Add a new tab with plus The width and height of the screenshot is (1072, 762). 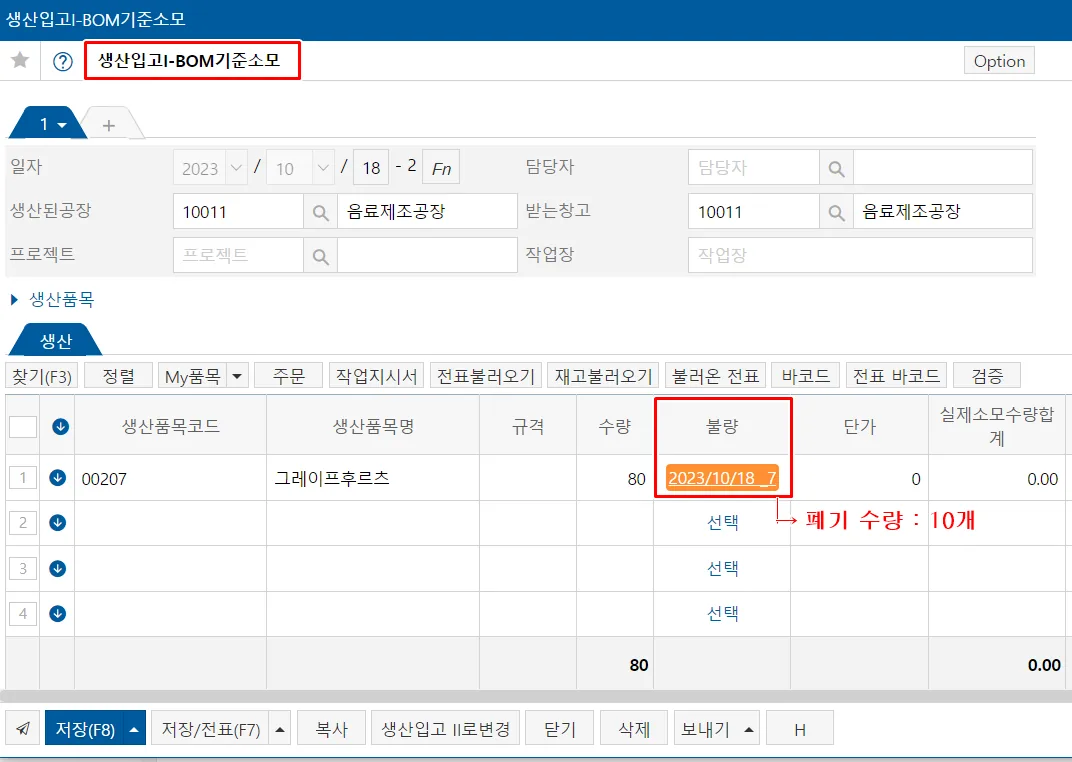109,125
